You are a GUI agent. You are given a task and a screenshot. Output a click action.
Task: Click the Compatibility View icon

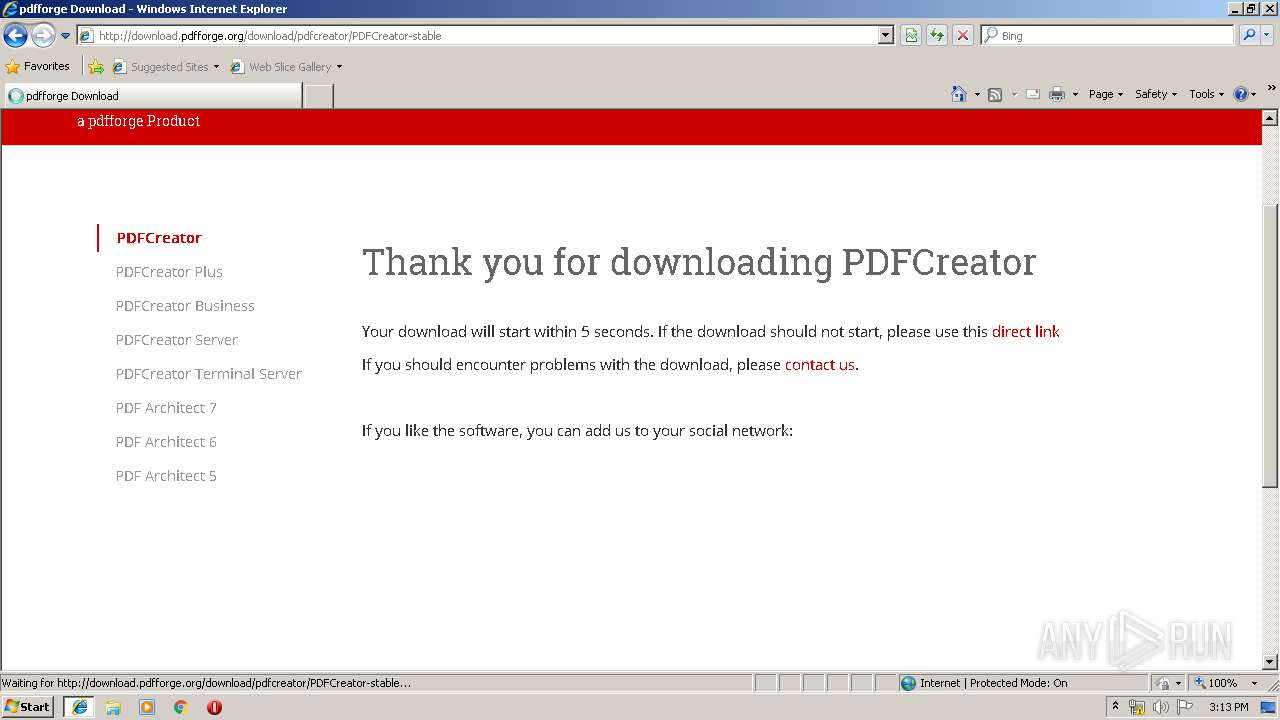tap(911, 36)
